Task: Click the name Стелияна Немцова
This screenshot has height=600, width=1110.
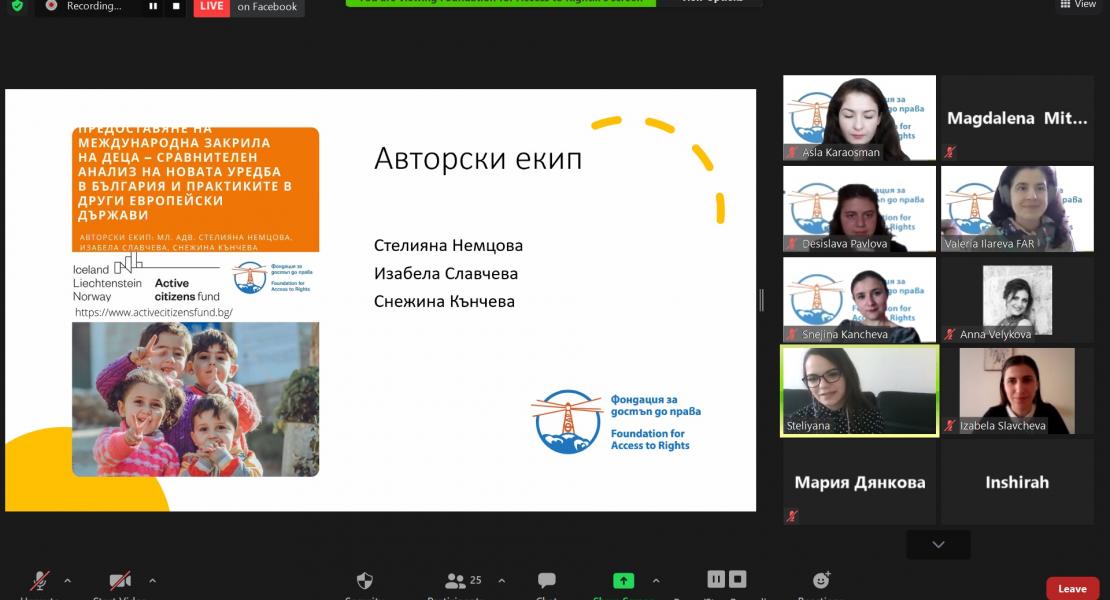Action: [448, 246]
